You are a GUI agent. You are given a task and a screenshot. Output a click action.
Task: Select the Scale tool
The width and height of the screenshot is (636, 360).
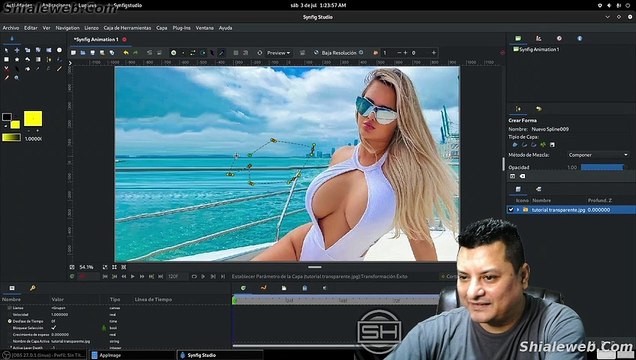point(28,50)
